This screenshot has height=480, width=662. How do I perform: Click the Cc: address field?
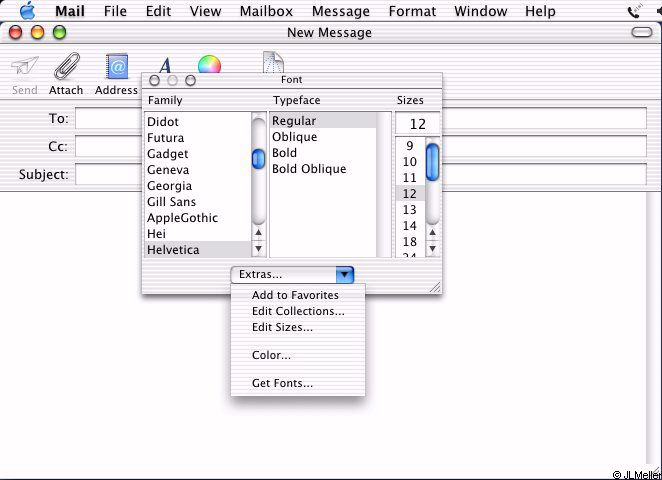click(361, 146)
